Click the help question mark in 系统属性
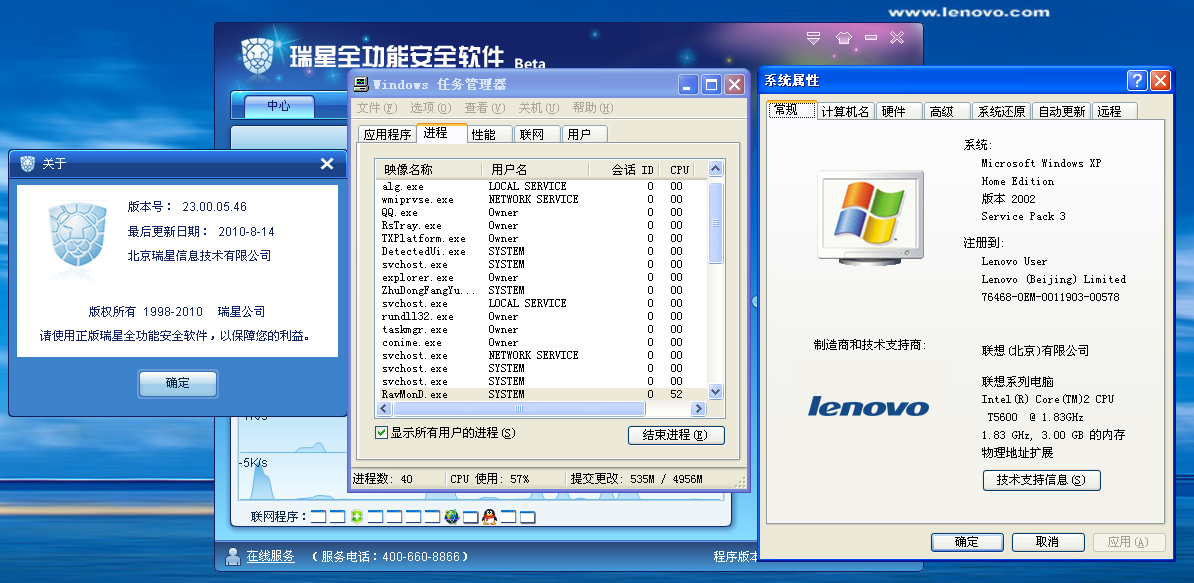 (x=1137, y=81)
